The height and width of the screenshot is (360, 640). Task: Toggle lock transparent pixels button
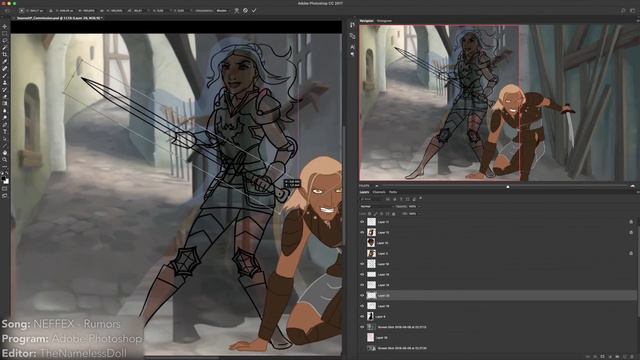tap(370, 214)
